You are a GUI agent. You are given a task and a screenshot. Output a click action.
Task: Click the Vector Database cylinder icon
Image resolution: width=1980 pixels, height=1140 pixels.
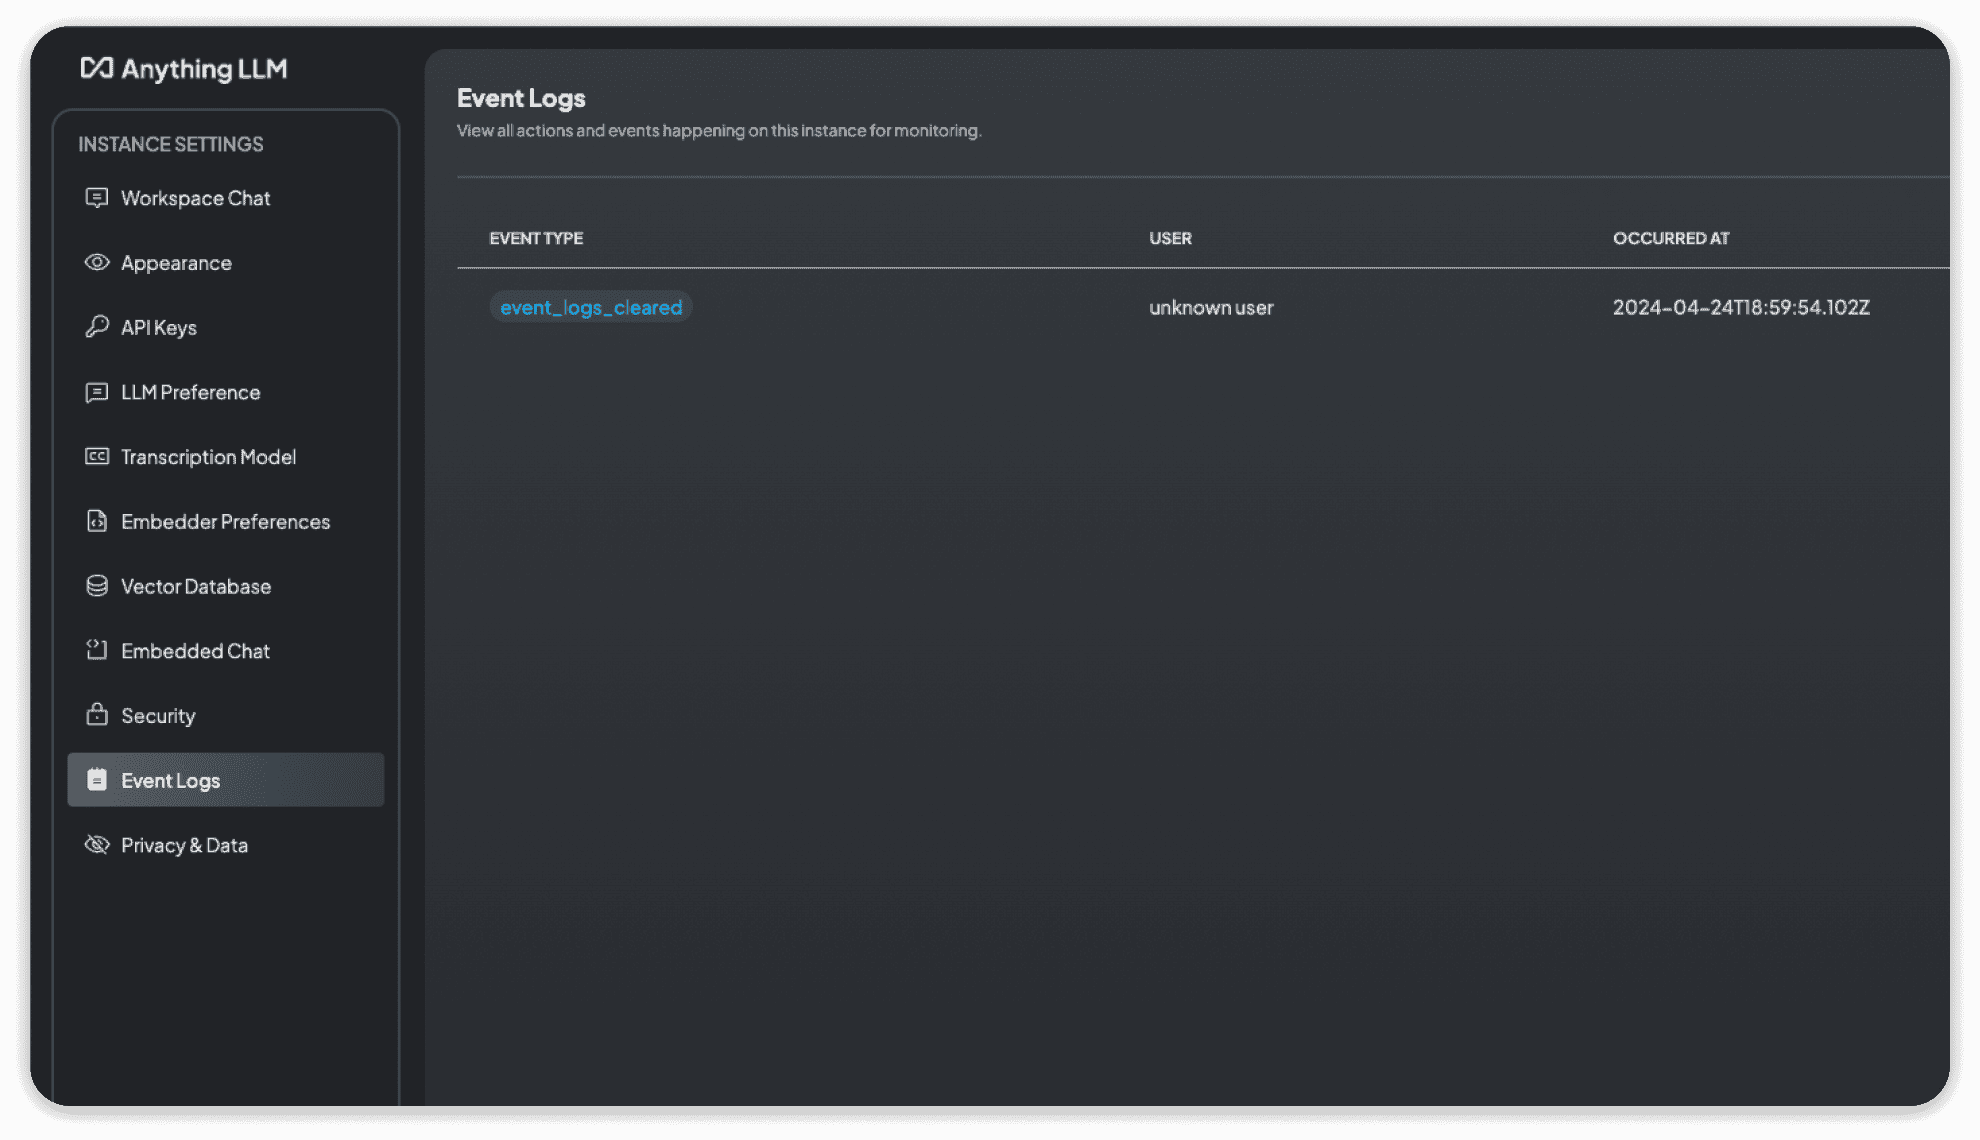96,586
